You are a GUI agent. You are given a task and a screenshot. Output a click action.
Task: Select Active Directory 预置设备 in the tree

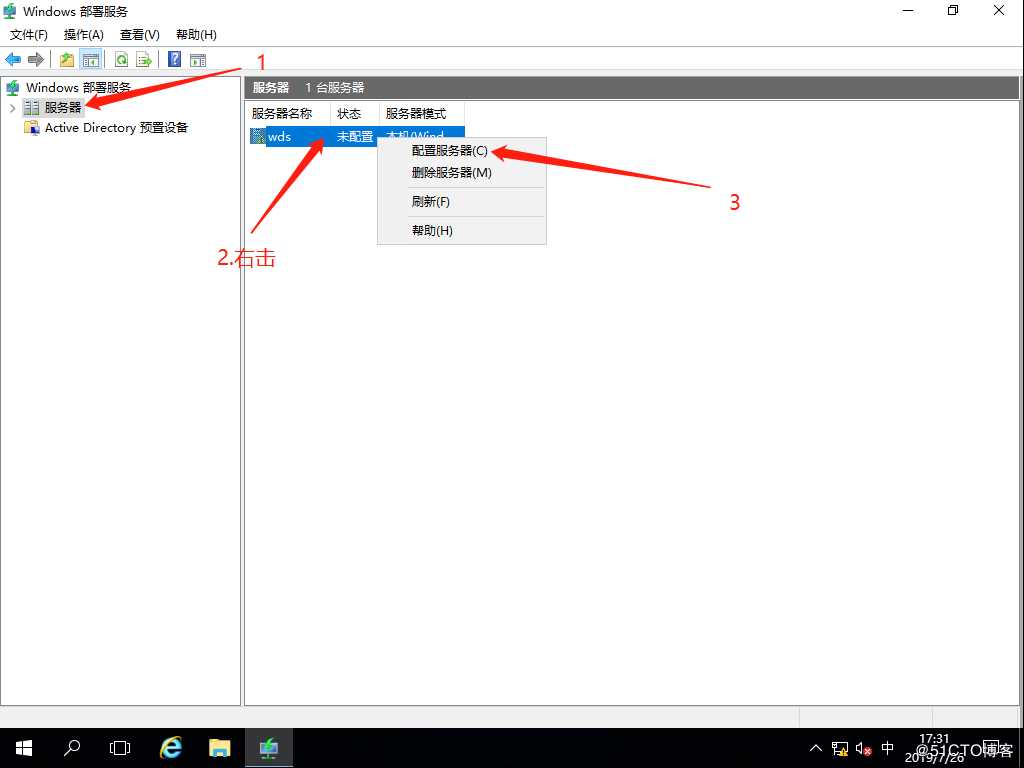(116, 128)
